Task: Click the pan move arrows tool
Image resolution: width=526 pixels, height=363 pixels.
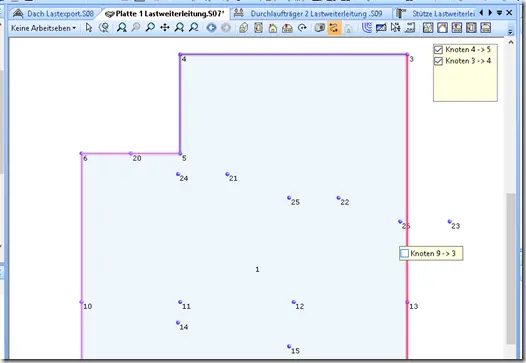Action: click(165, 28)
